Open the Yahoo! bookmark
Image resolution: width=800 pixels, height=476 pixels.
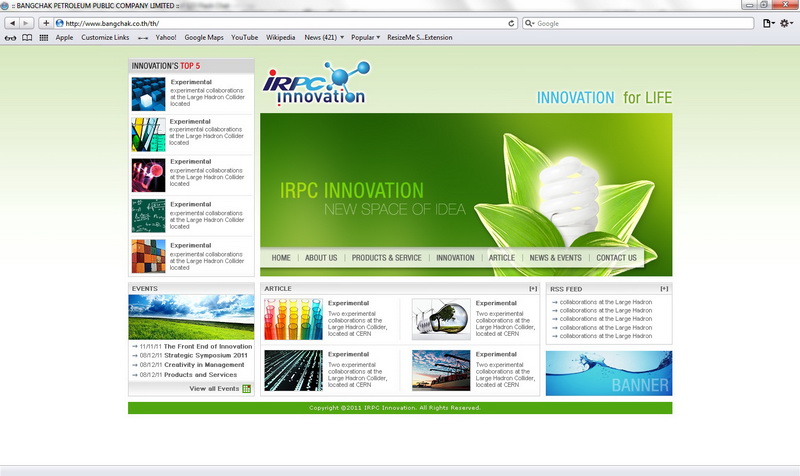click(x=166, y=37)
